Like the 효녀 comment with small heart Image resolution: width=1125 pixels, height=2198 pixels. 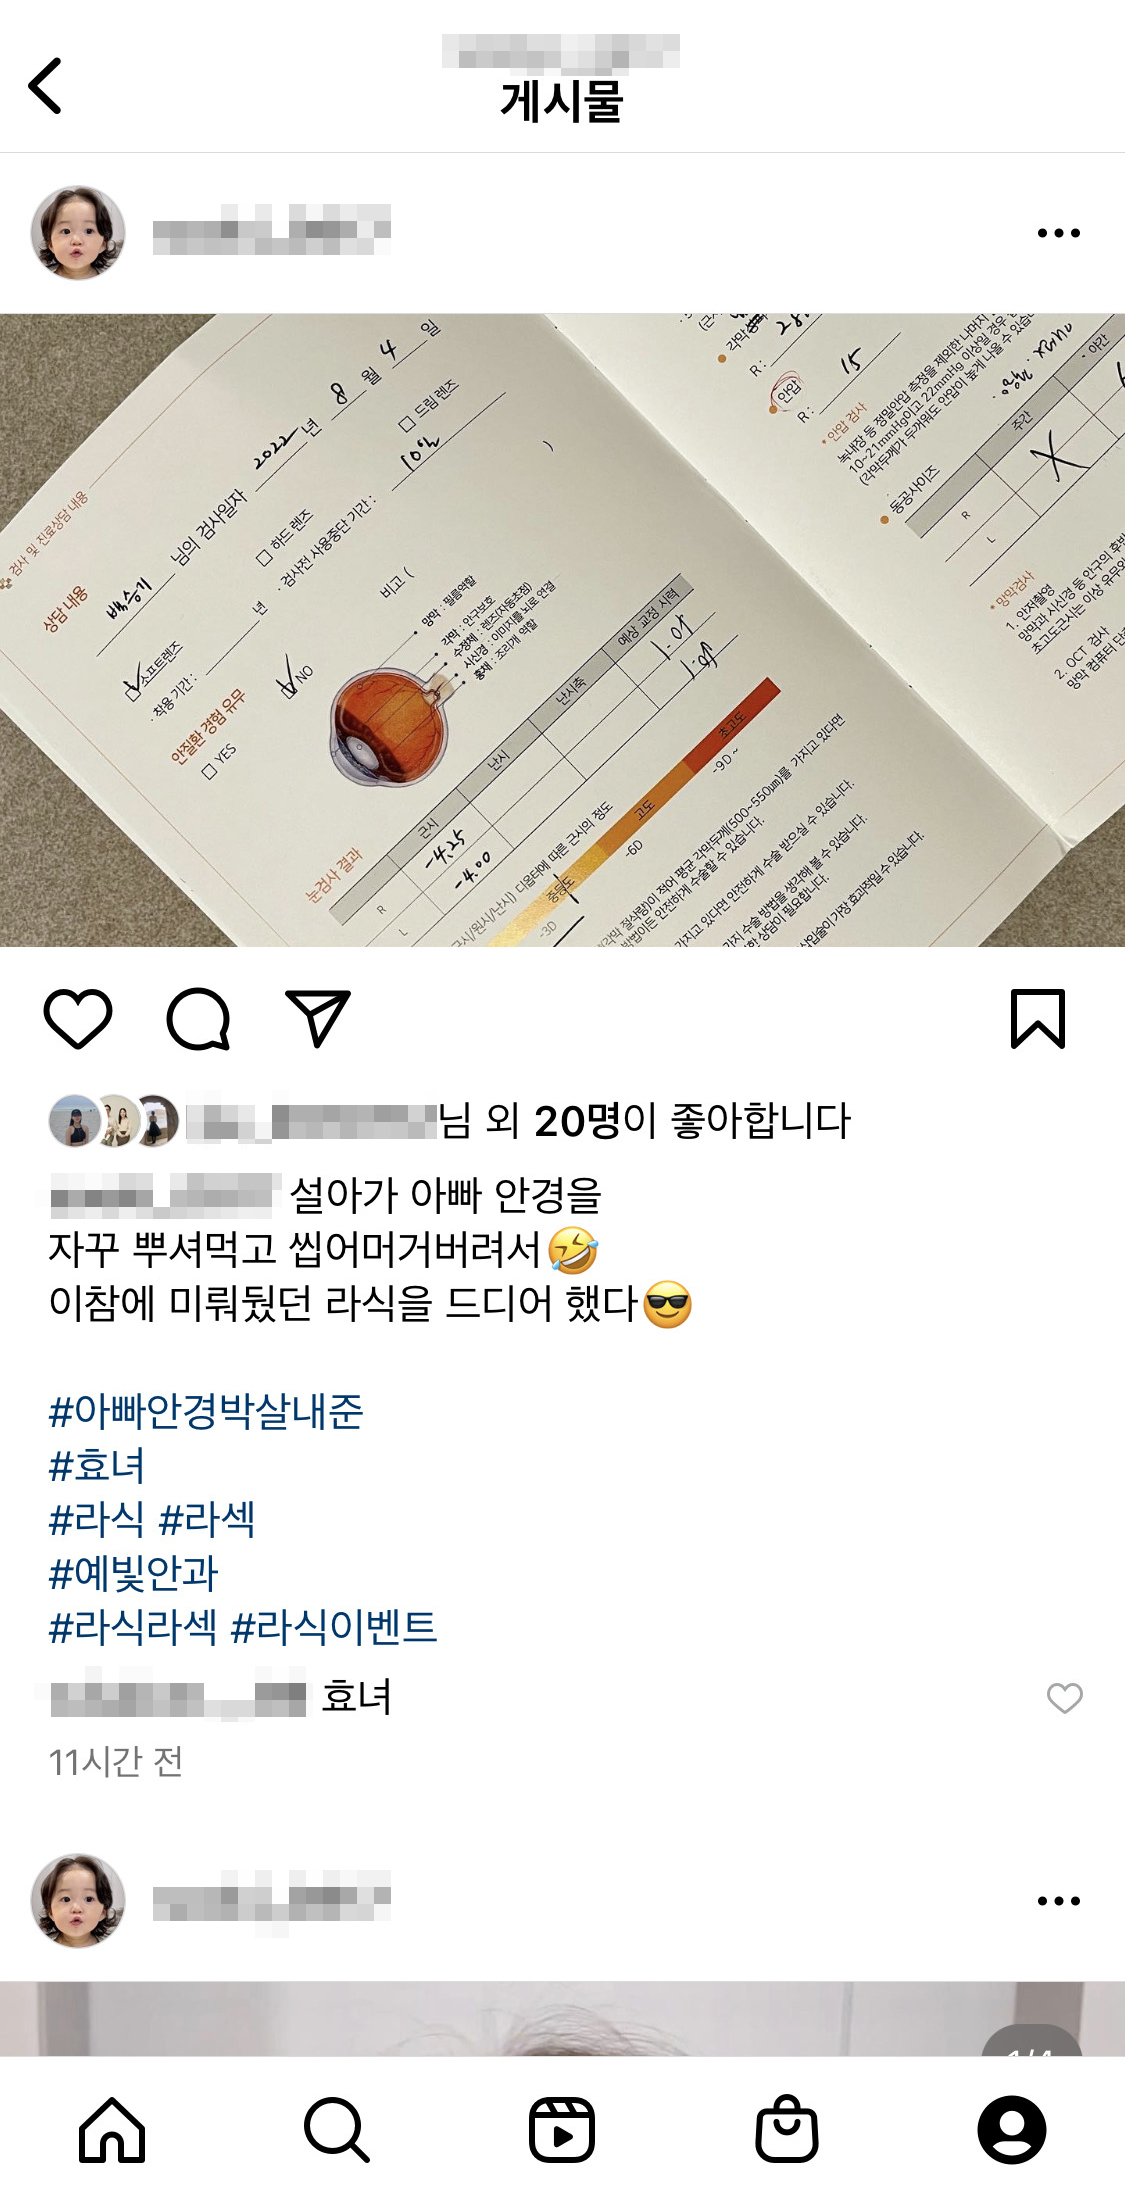click(x=1065, y=1697)
